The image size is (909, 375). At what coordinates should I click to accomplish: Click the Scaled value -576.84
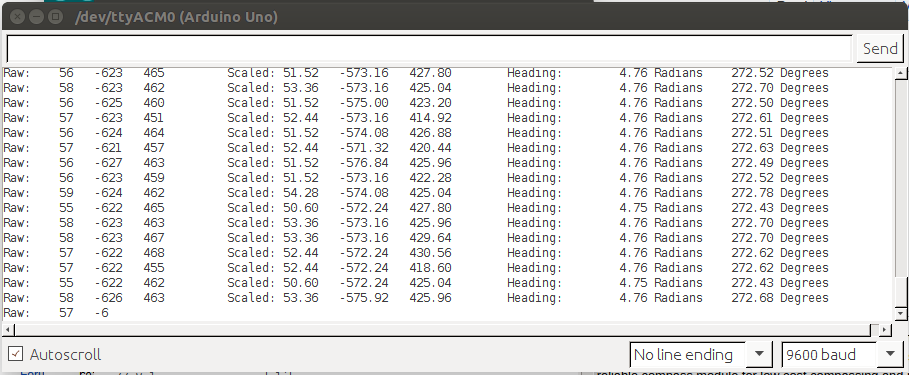click(364, 162)
